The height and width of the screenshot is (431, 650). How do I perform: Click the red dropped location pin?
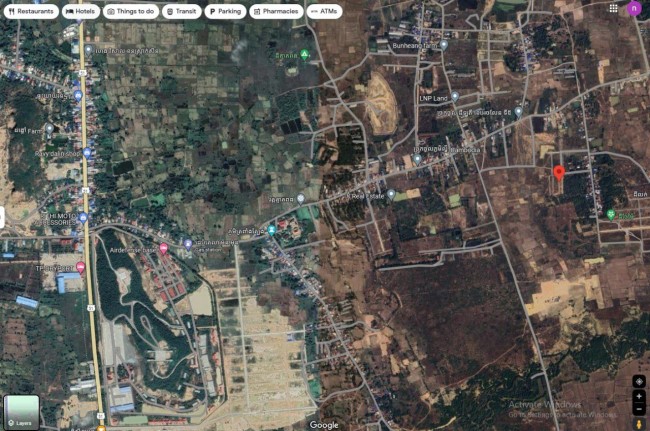[x=559, y=173]
